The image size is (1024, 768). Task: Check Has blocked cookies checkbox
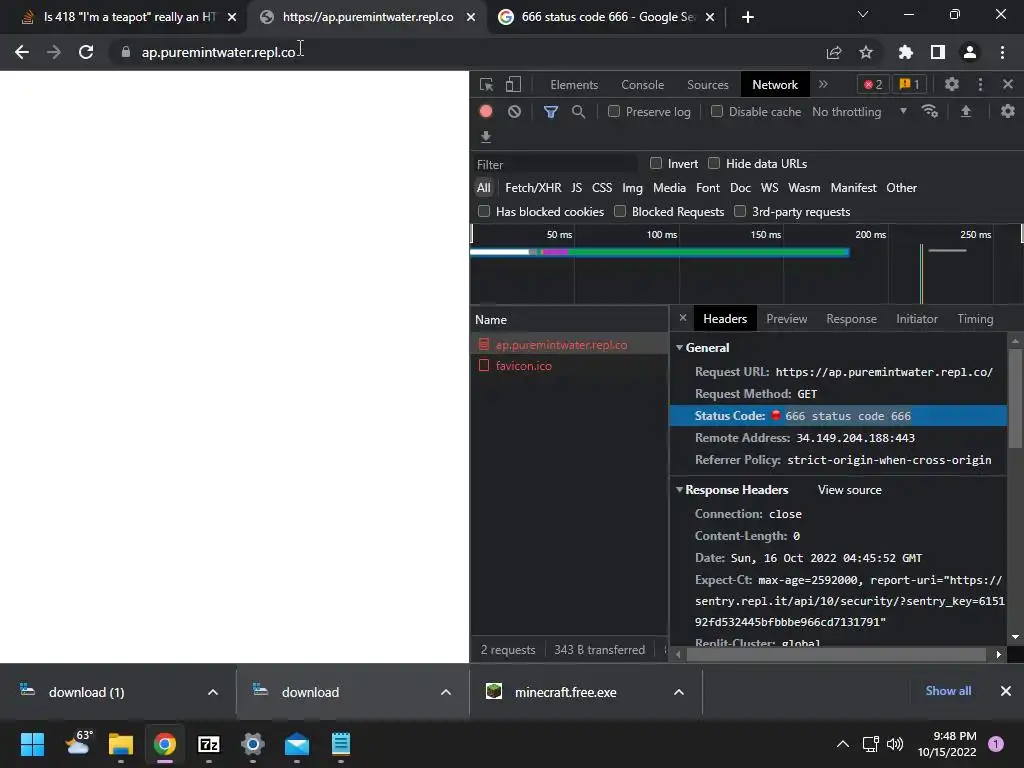coord(484,211)
